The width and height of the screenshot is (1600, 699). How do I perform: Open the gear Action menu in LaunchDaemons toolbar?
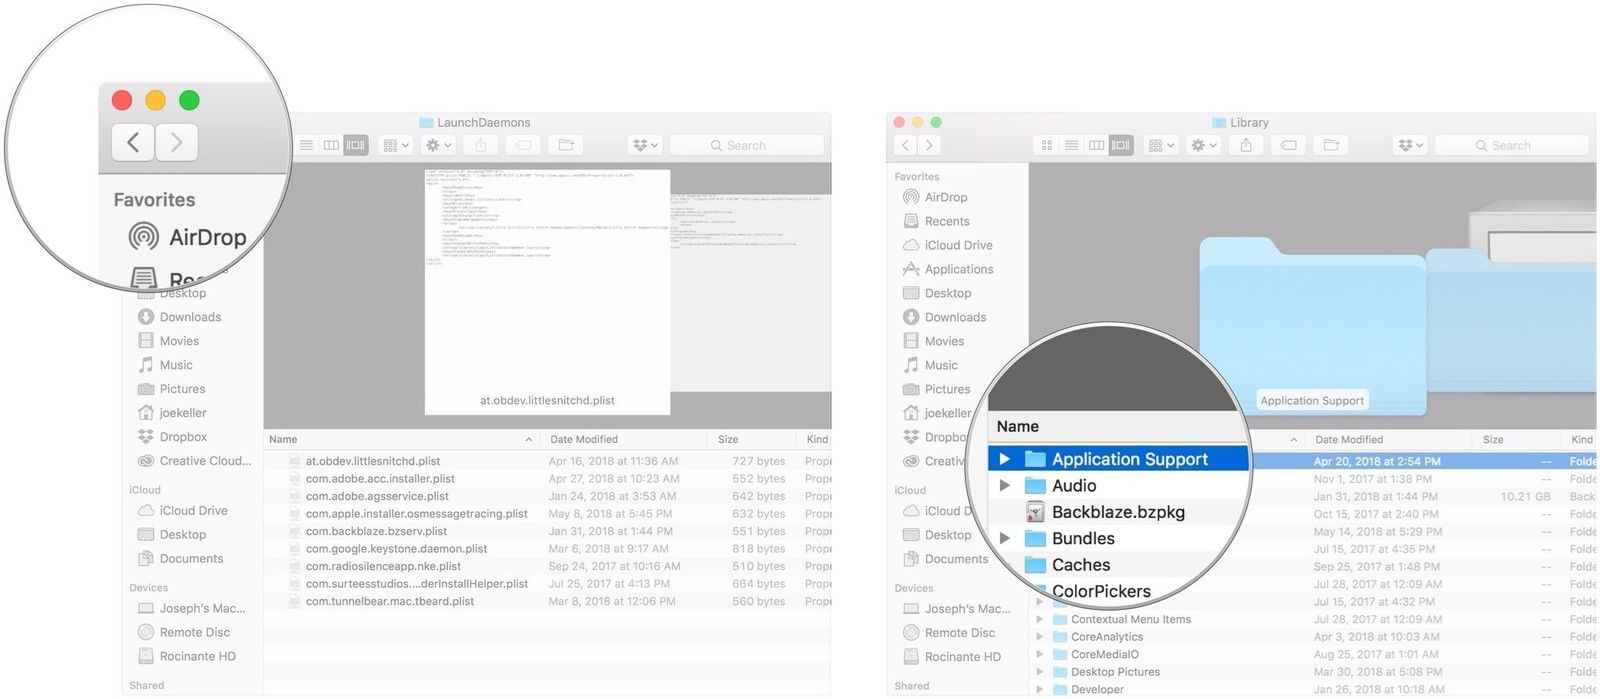[x=439, y=145]
